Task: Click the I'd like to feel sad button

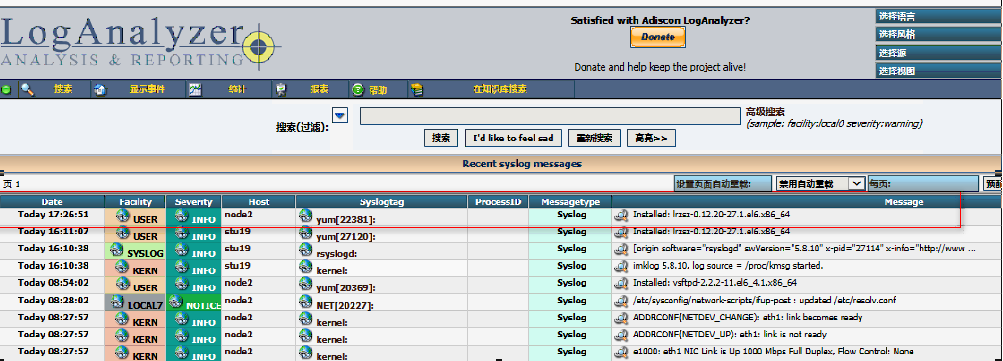Action: [x=514, y=138]
